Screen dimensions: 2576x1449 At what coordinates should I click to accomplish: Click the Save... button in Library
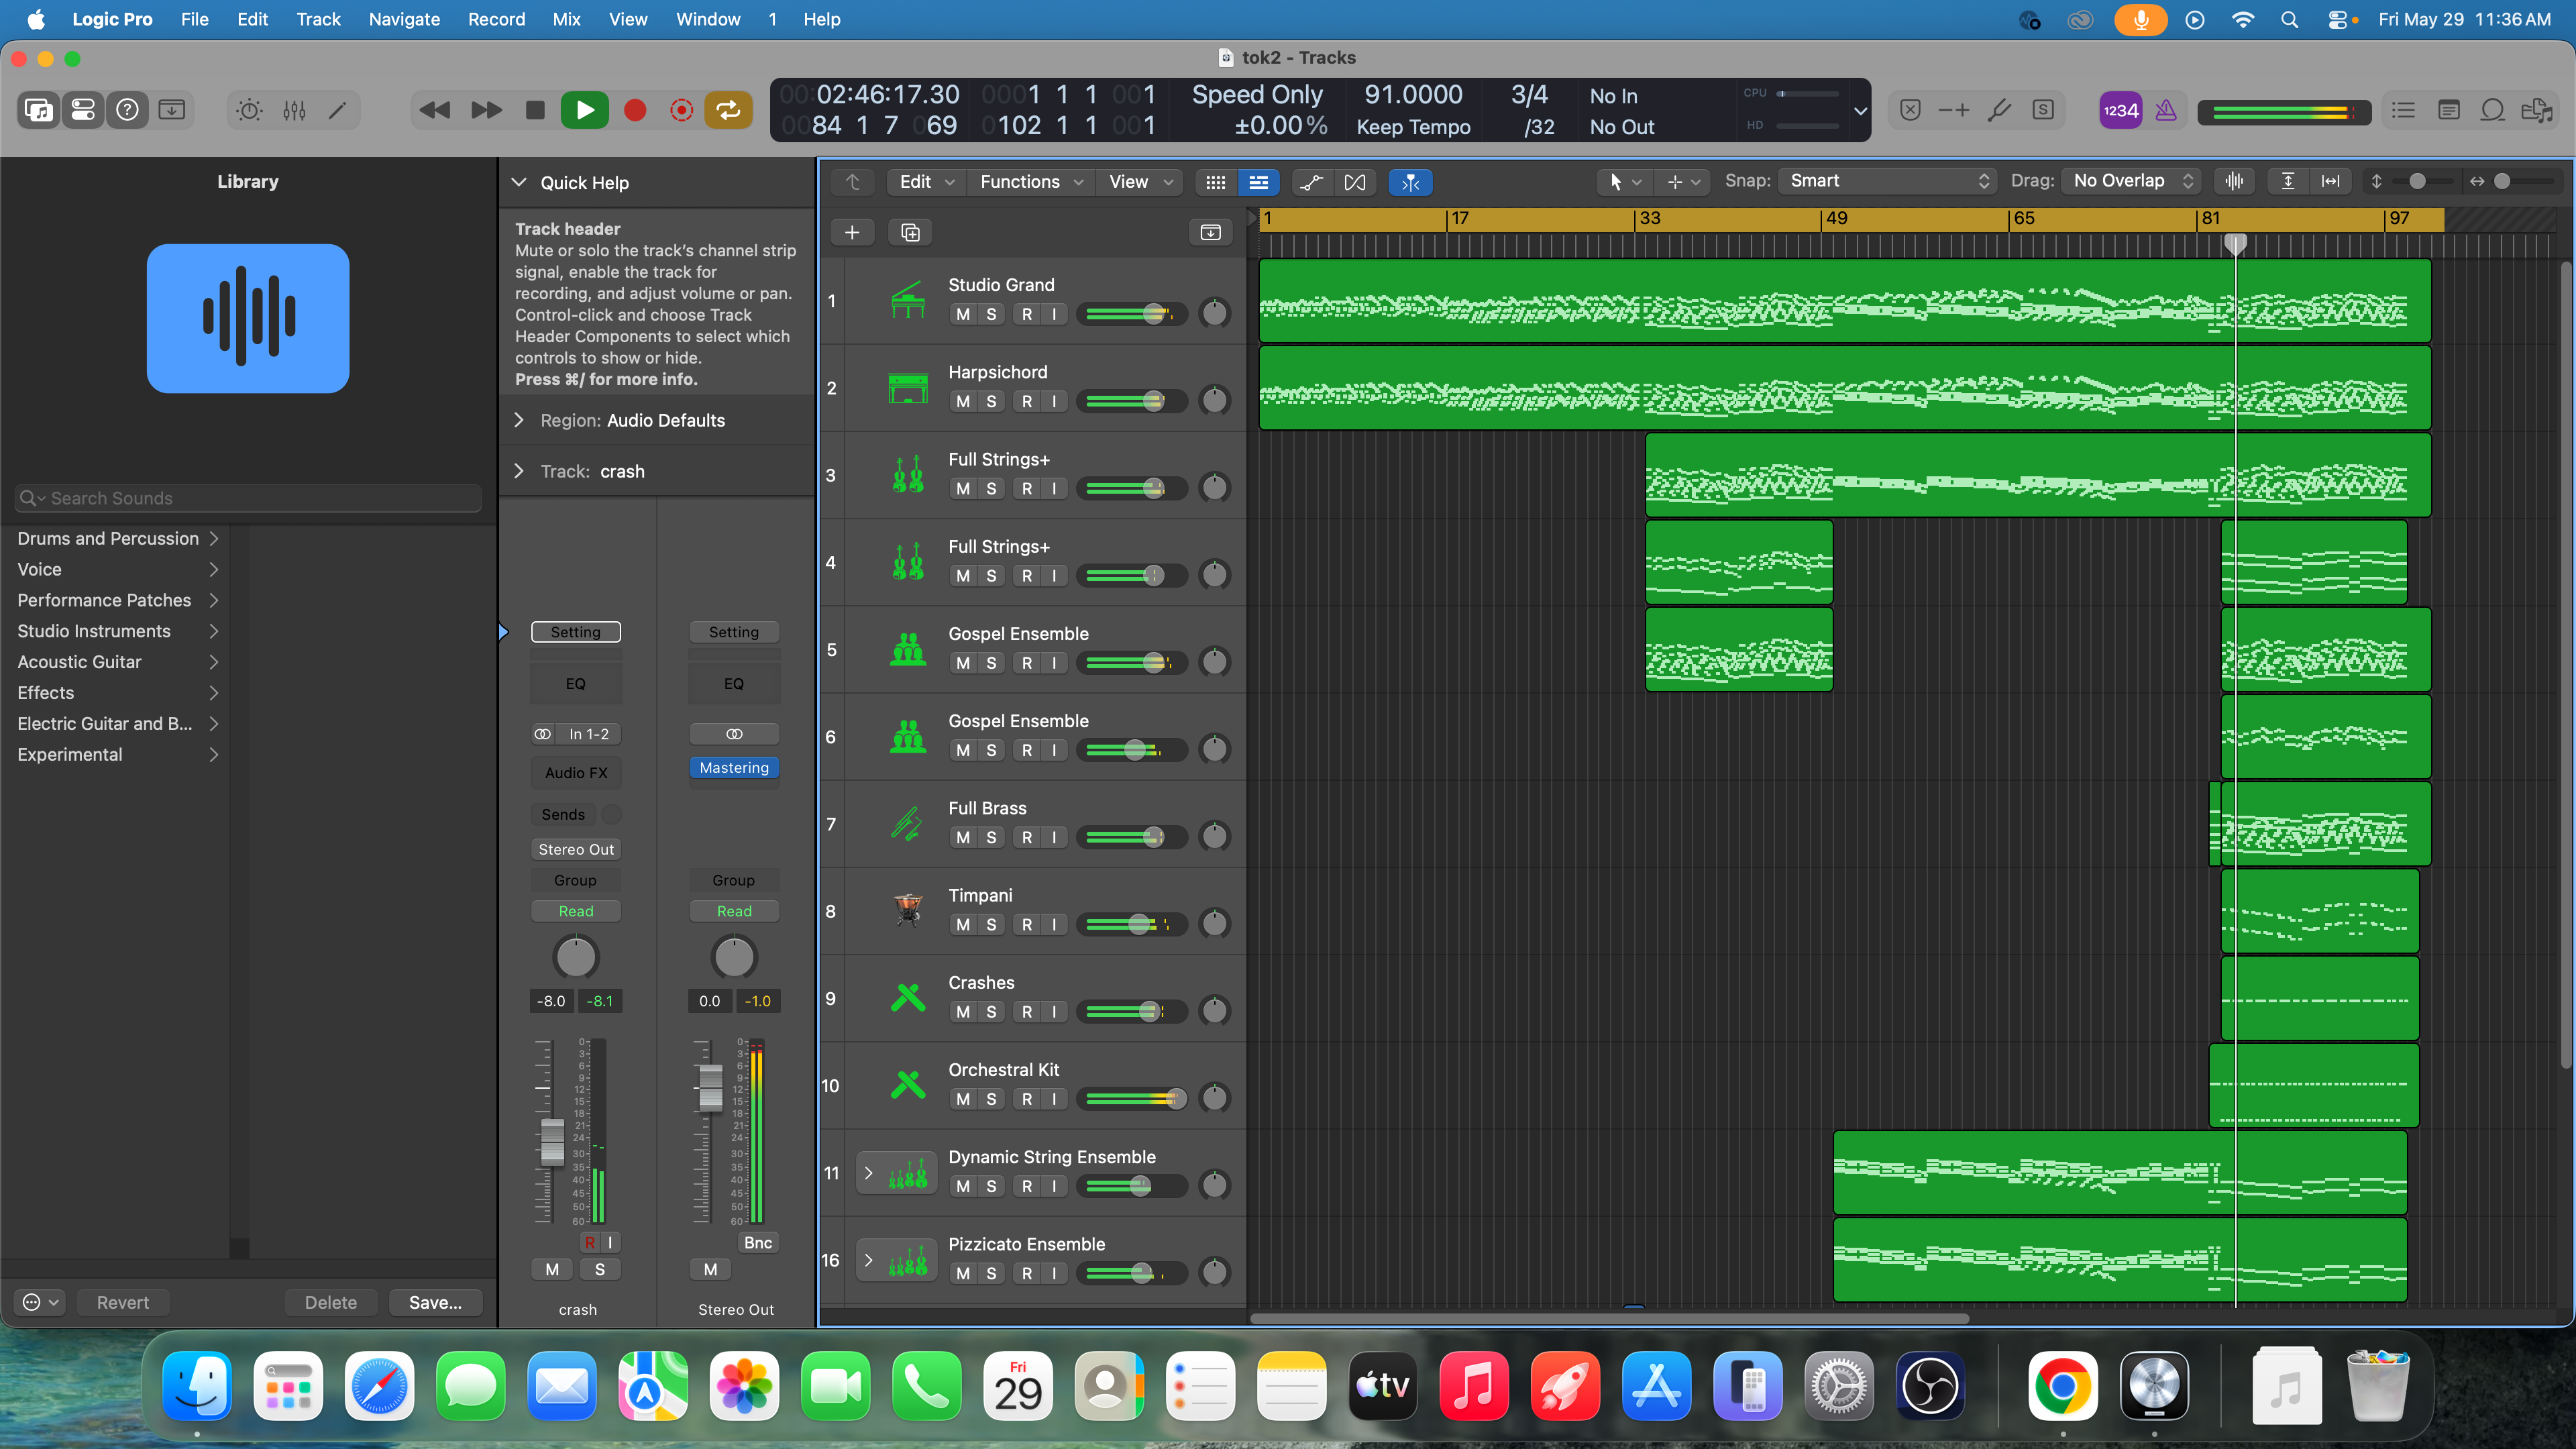[435, 1302]
